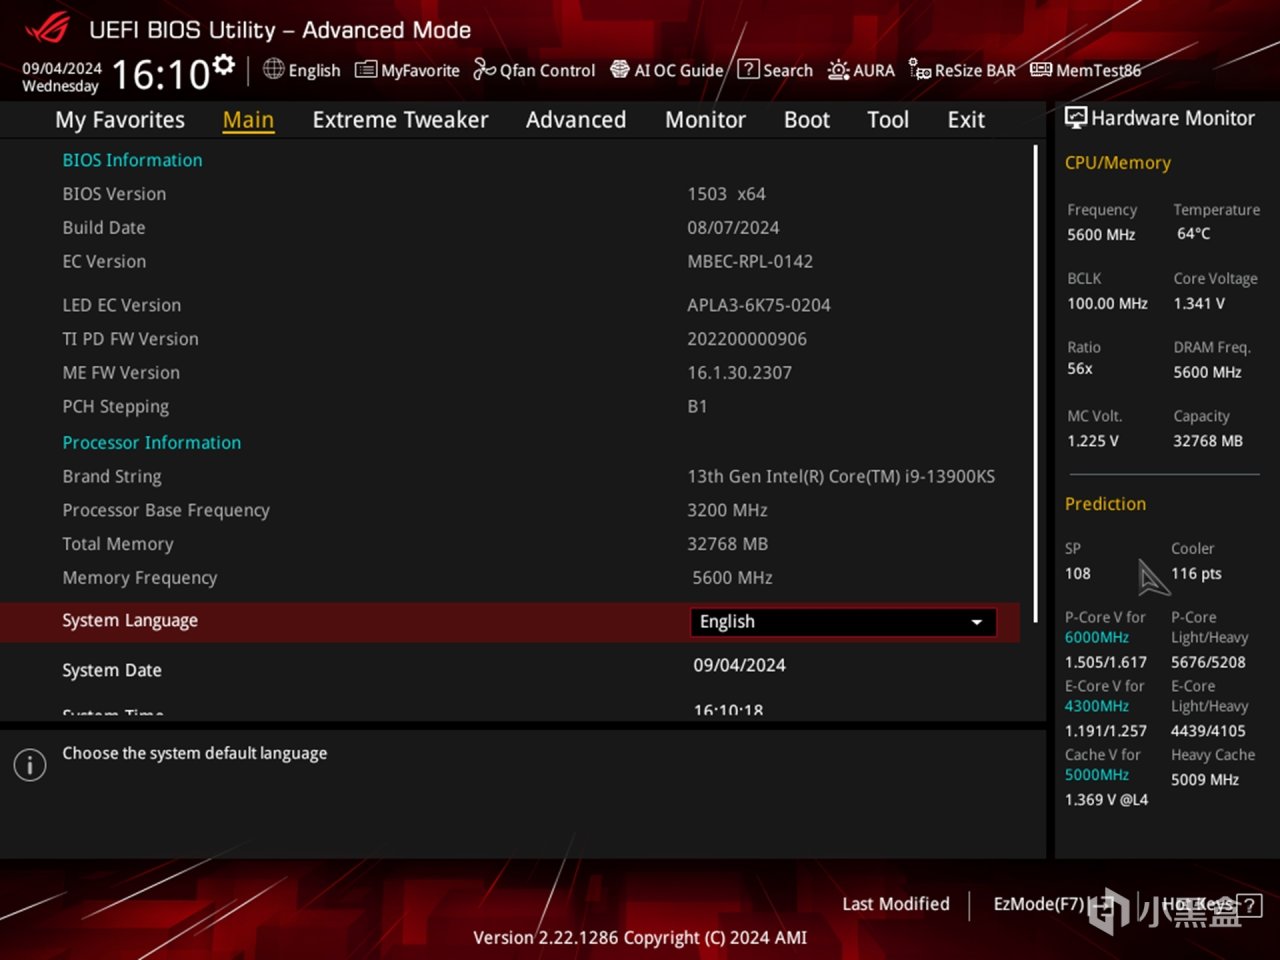The width and height of the screenshot is (1280, 960).
Task: Click the value 202200000906
Action: (747, 339)
